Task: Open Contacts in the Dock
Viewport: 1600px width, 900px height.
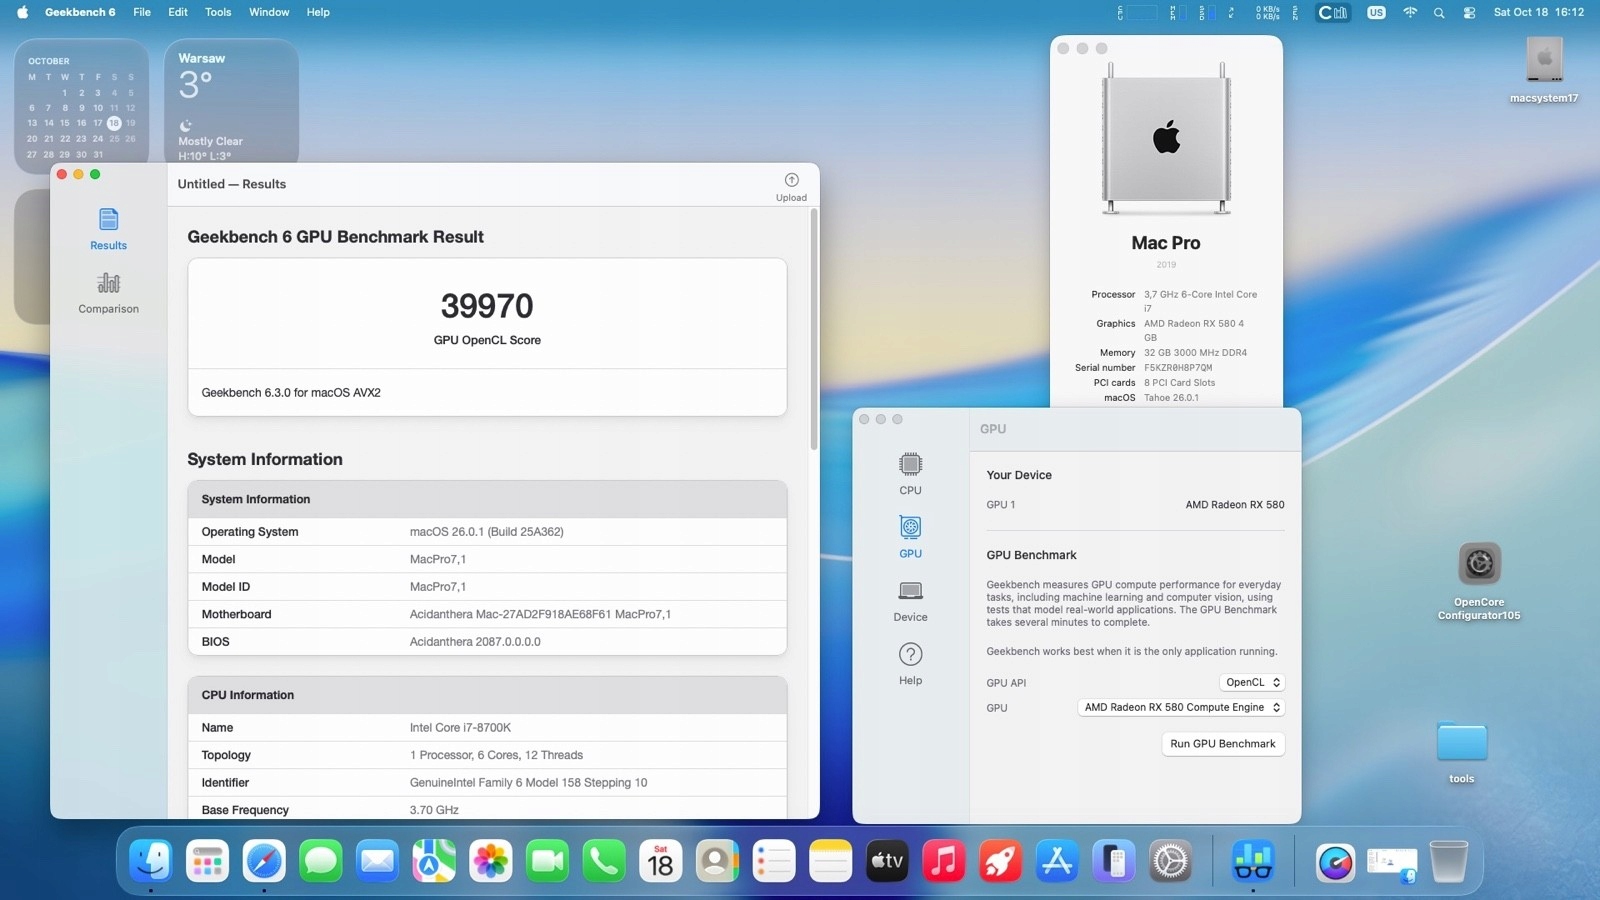Action: pyautogui.click(x=717, y=861)
